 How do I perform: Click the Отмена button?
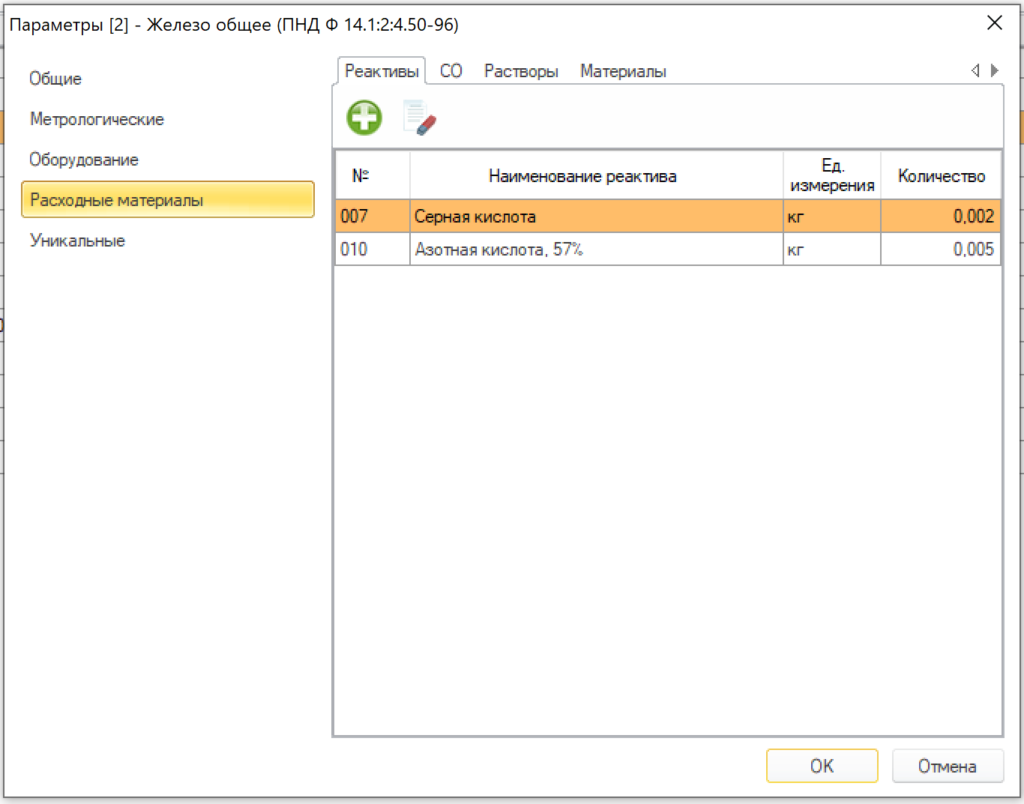(947, 765)
